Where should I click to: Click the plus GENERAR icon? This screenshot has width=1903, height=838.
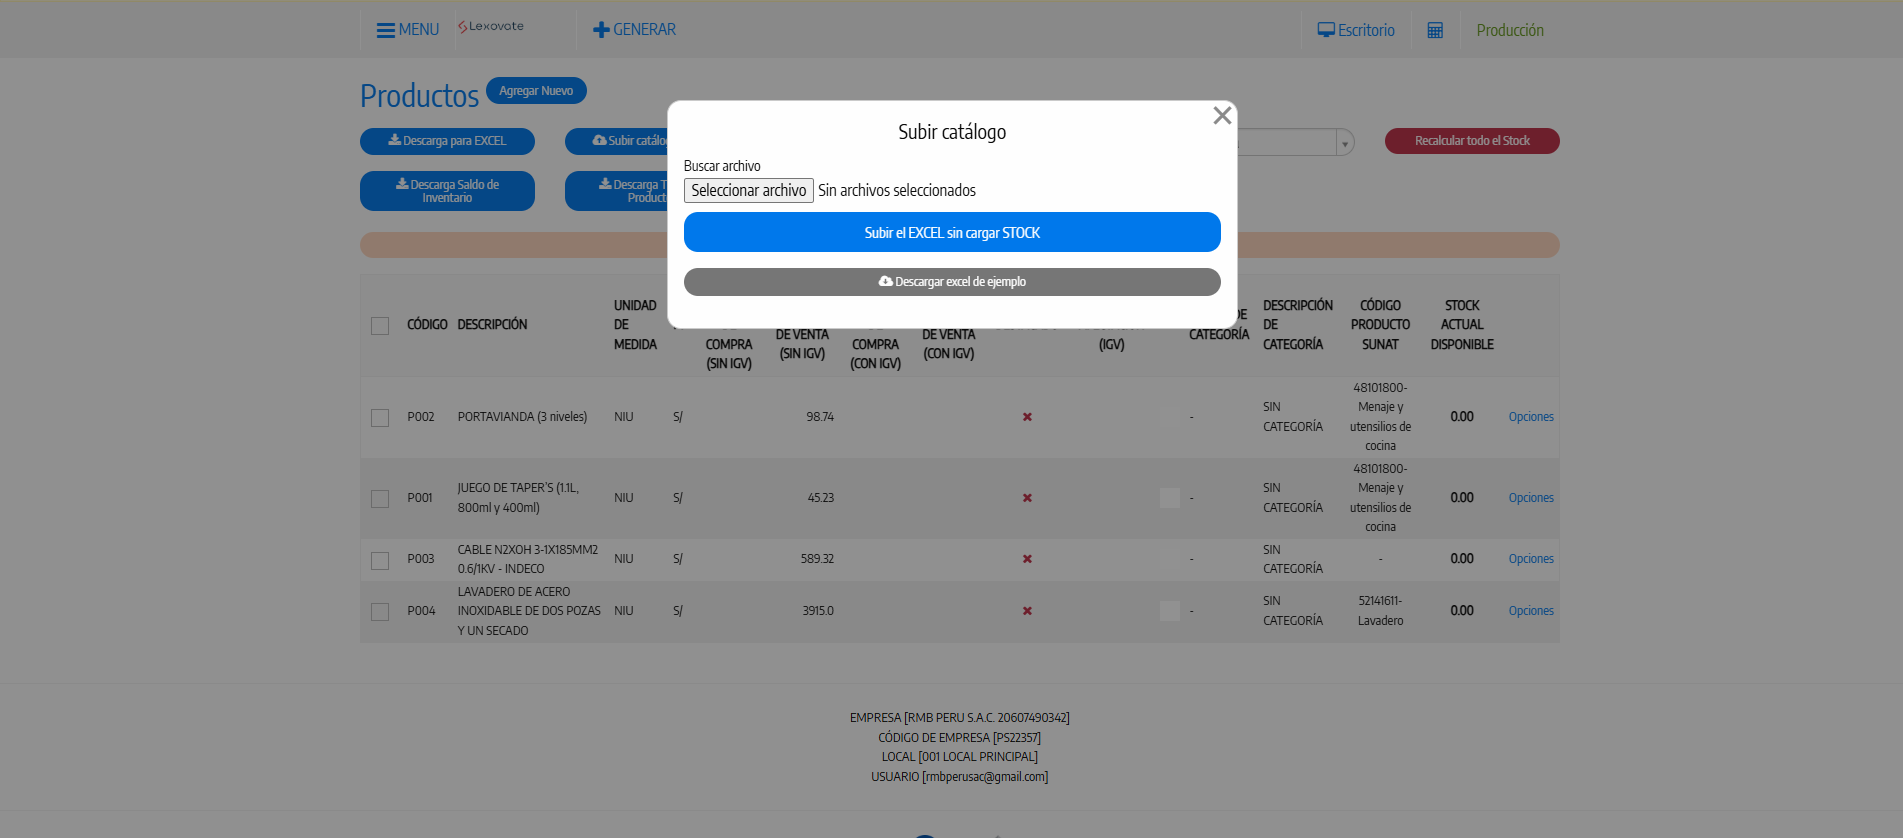(x=601, y=30)
